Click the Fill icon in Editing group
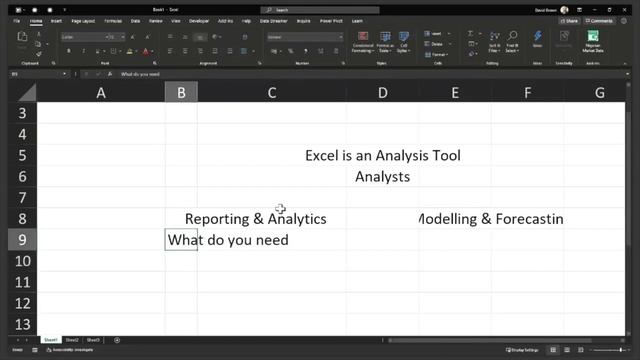 [471, 44]
